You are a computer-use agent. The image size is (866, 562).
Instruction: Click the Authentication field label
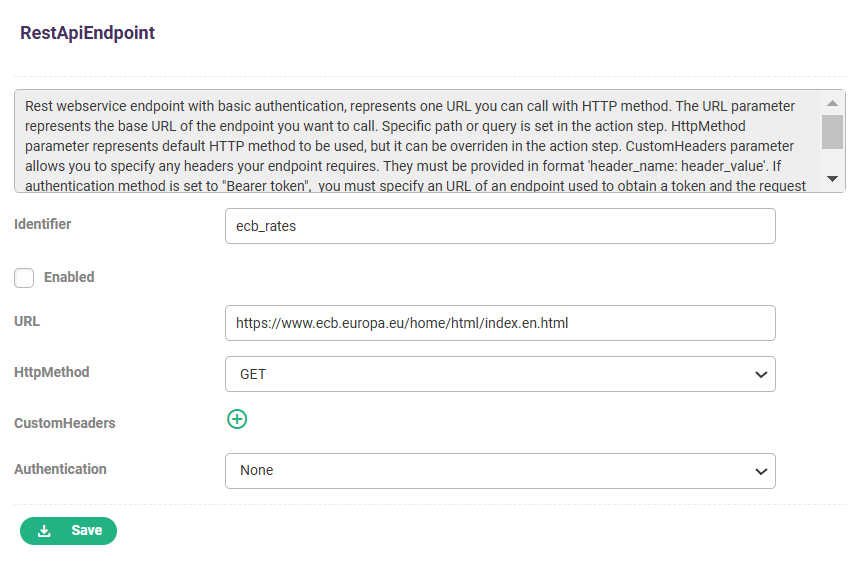coord(60,469)
